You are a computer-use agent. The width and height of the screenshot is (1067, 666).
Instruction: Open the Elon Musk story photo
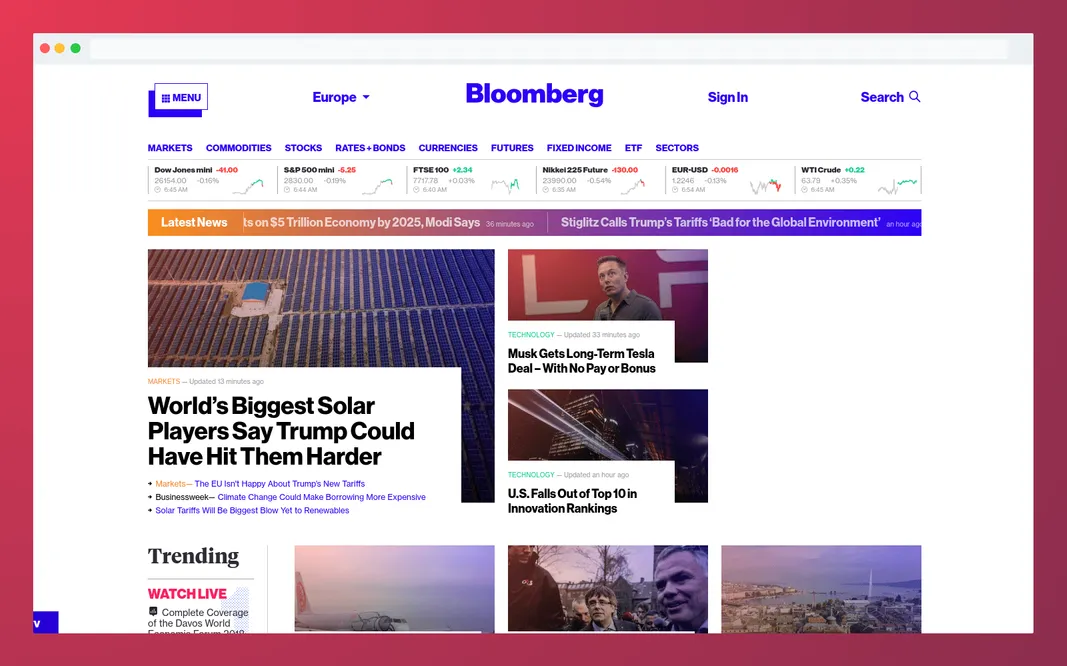click(x=608, y=285)
